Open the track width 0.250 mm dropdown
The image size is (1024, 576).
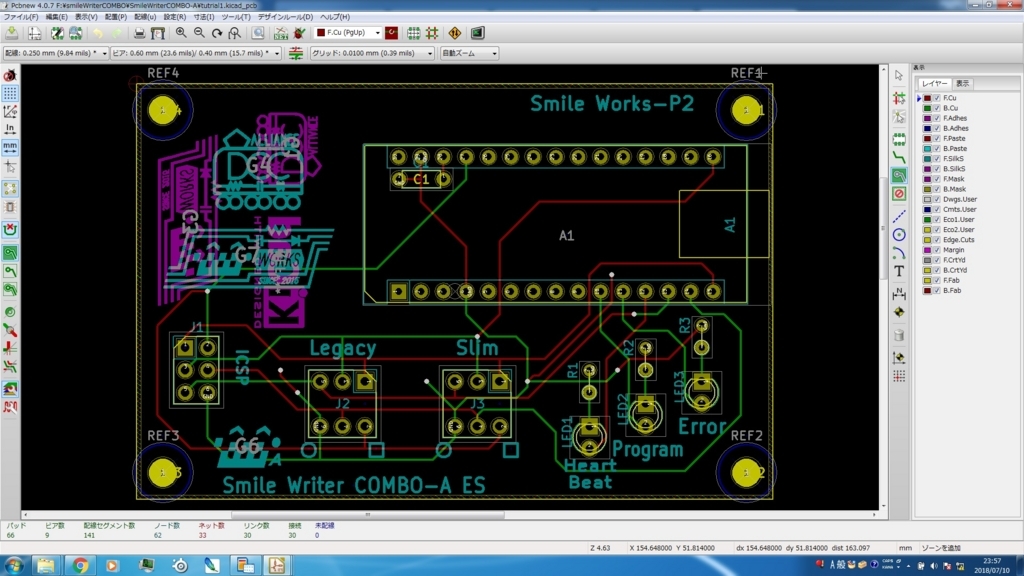click(x=56, y=53)
